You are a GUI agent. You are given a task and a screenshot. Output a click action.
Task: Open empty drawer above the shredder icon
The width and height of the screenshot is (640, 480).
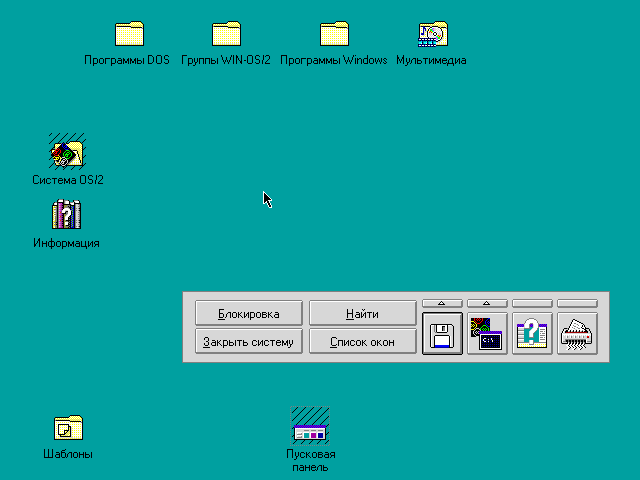pyautogui.click(x=577, y=303)
